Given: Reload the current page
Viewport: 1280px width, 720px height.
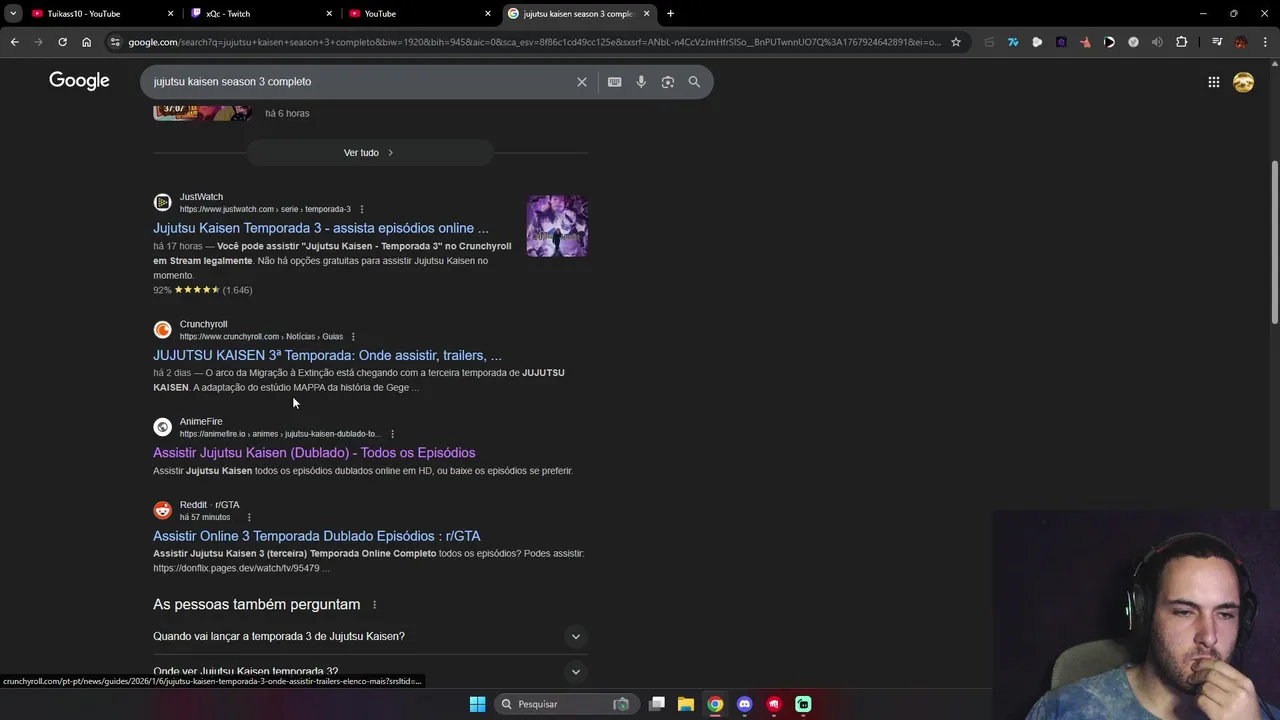Looking at the screenshot, I should (x=62, y=42).
